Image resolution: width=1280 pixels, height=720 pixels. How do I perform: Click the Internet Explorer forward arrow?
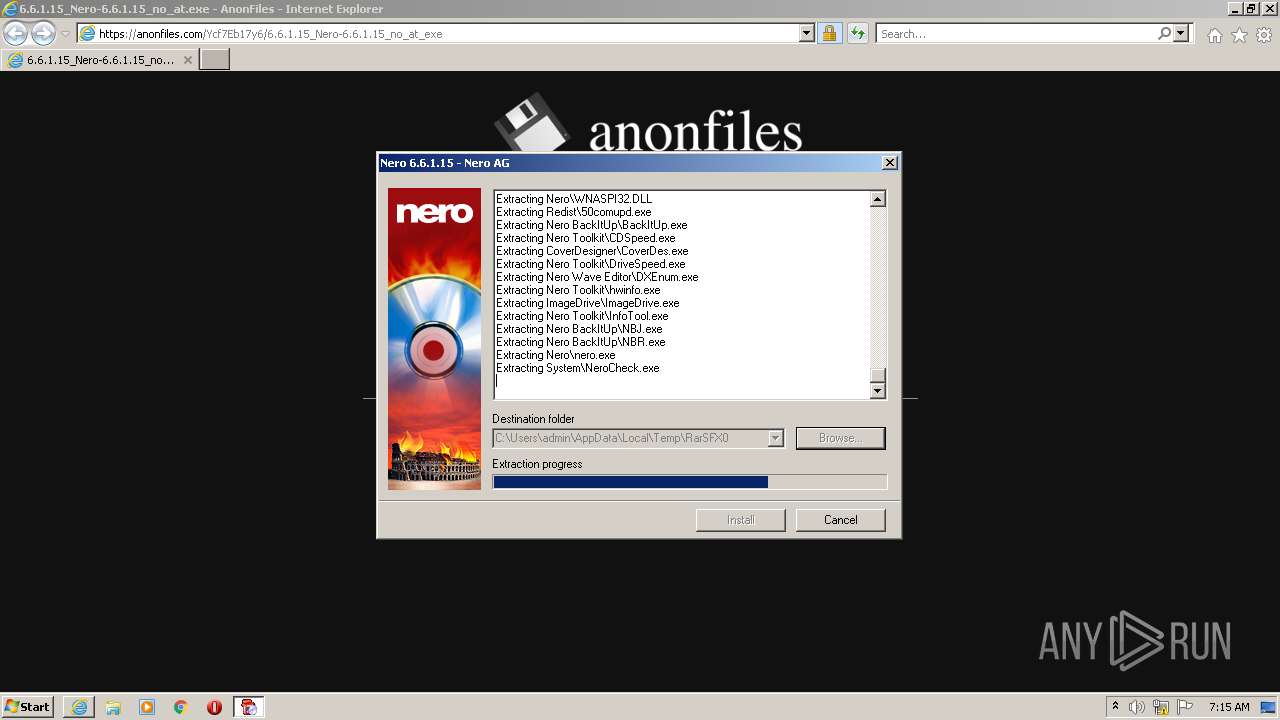click(43, 33)
